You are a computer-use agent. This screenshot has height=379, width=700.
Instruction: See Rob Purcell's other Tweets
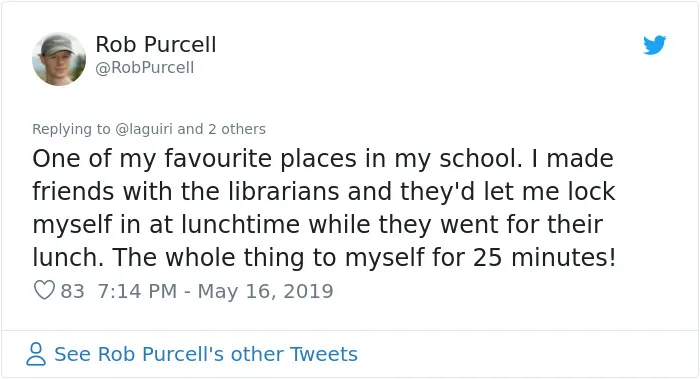point(206,354)
